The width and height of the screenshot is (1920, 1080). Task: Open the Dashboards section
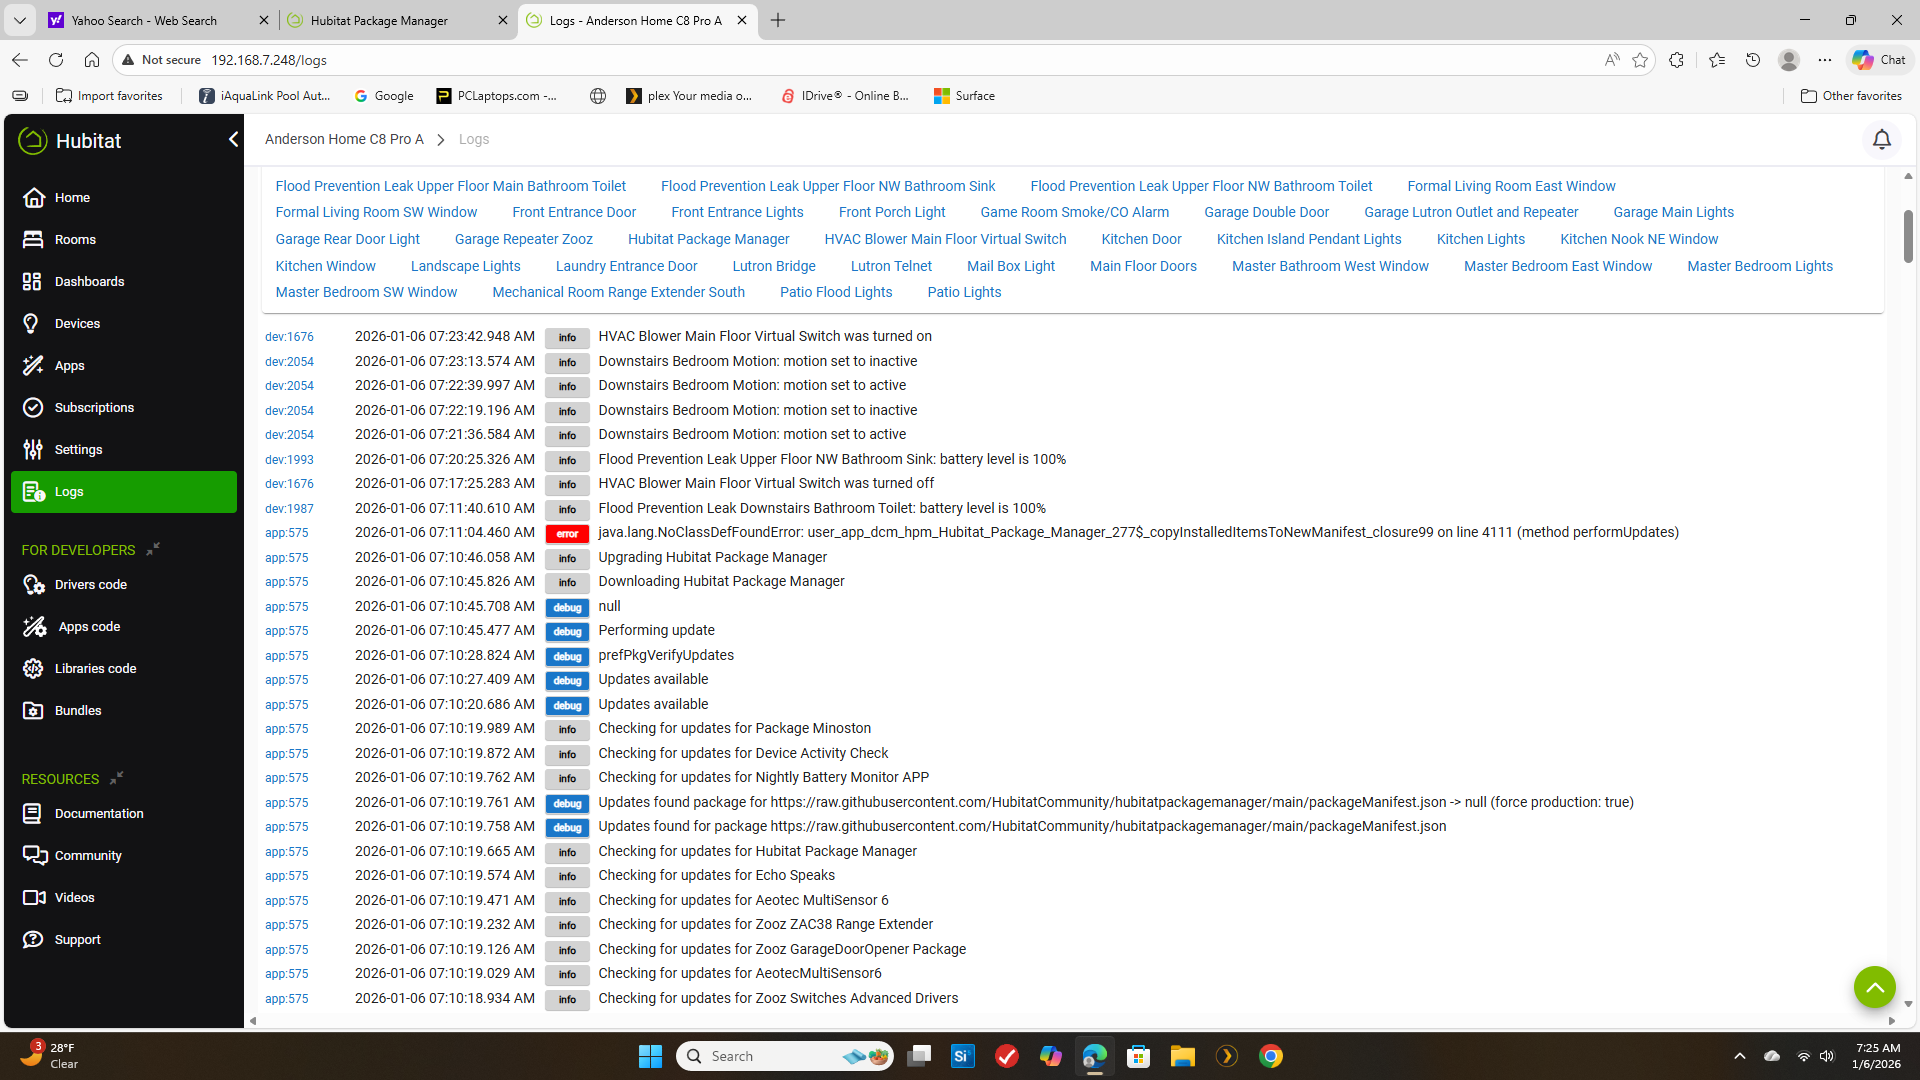pos(89,282)
